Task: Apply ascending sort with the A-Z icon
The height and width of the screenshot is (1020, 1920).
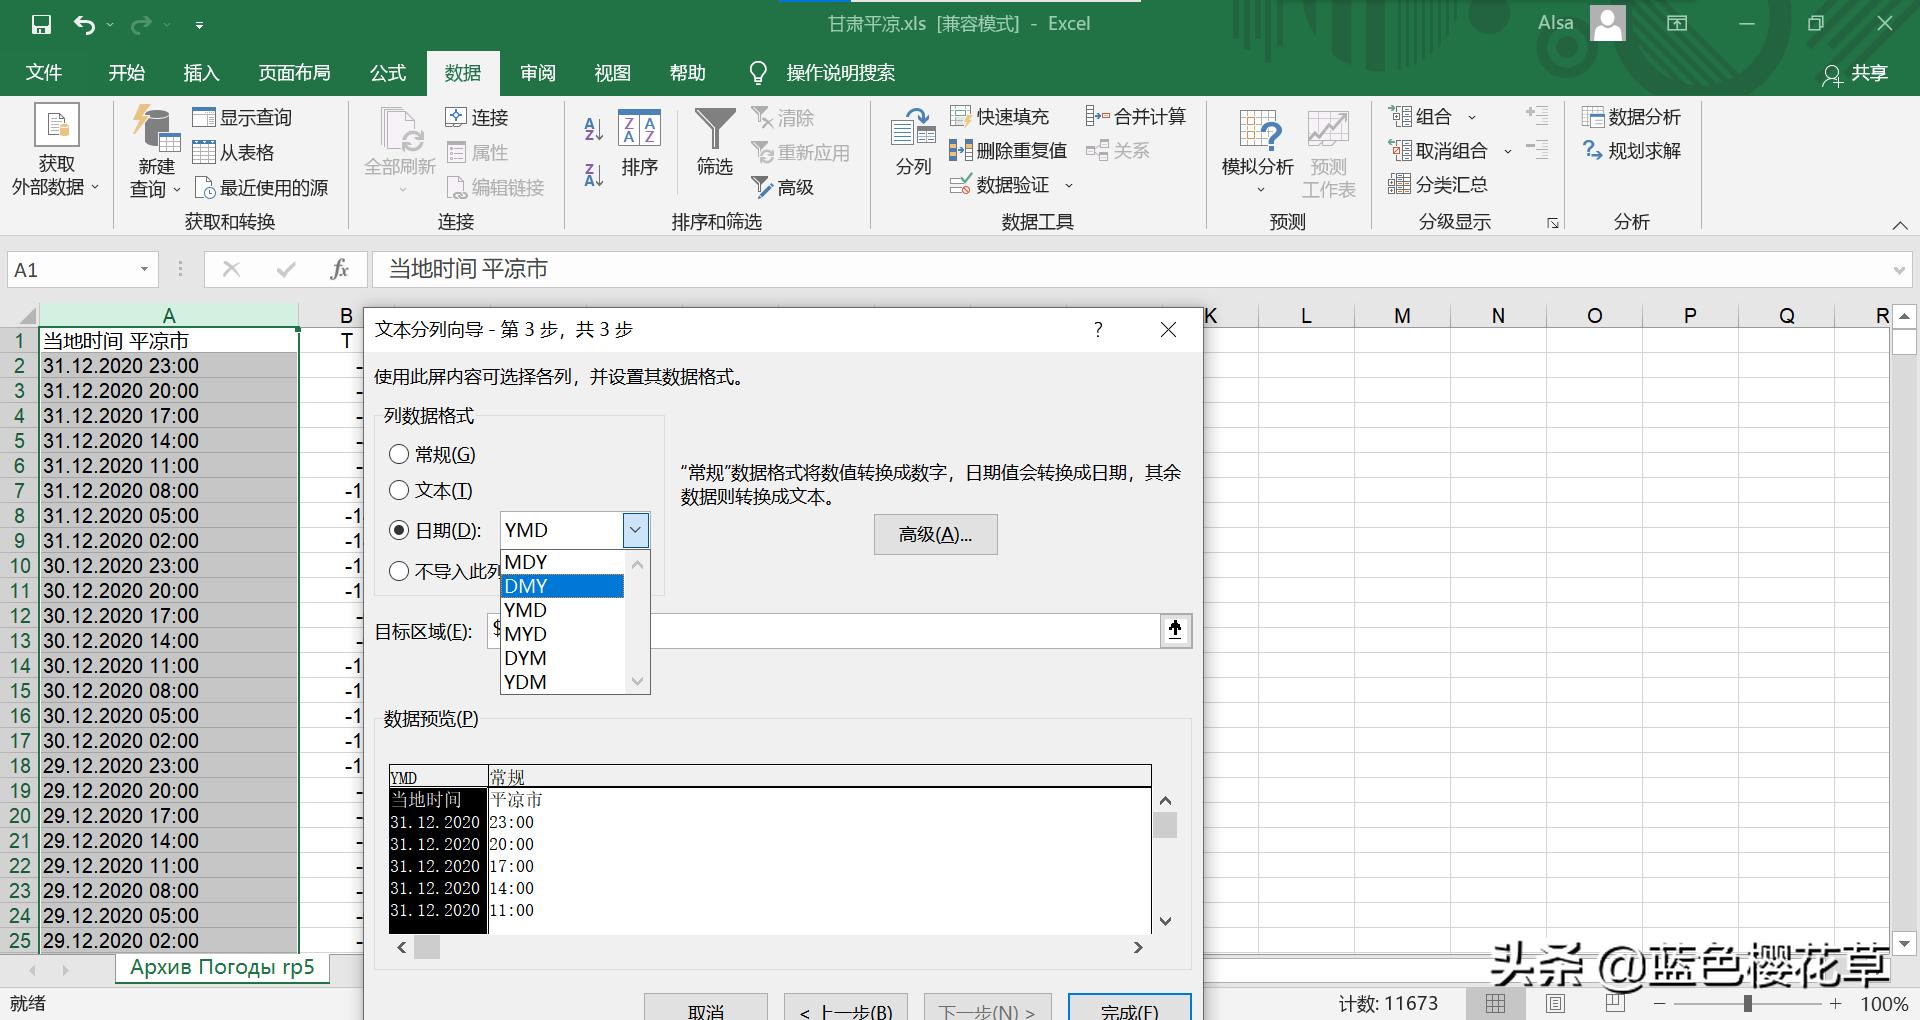Action: coord(592,128)
